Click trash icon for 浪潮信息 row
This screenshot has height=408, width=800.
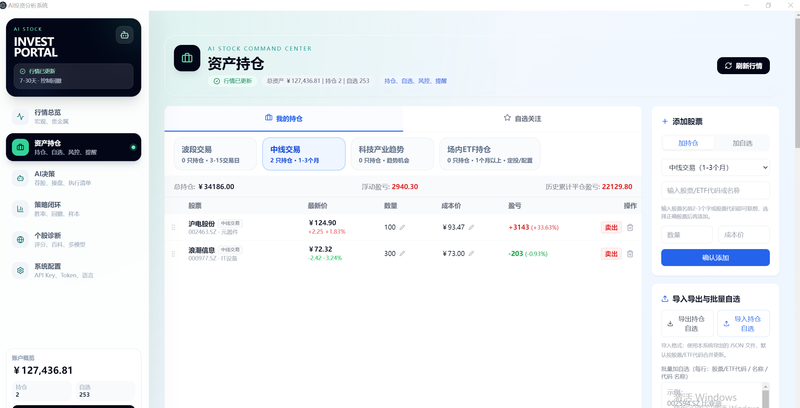click(x=630, y=253)
